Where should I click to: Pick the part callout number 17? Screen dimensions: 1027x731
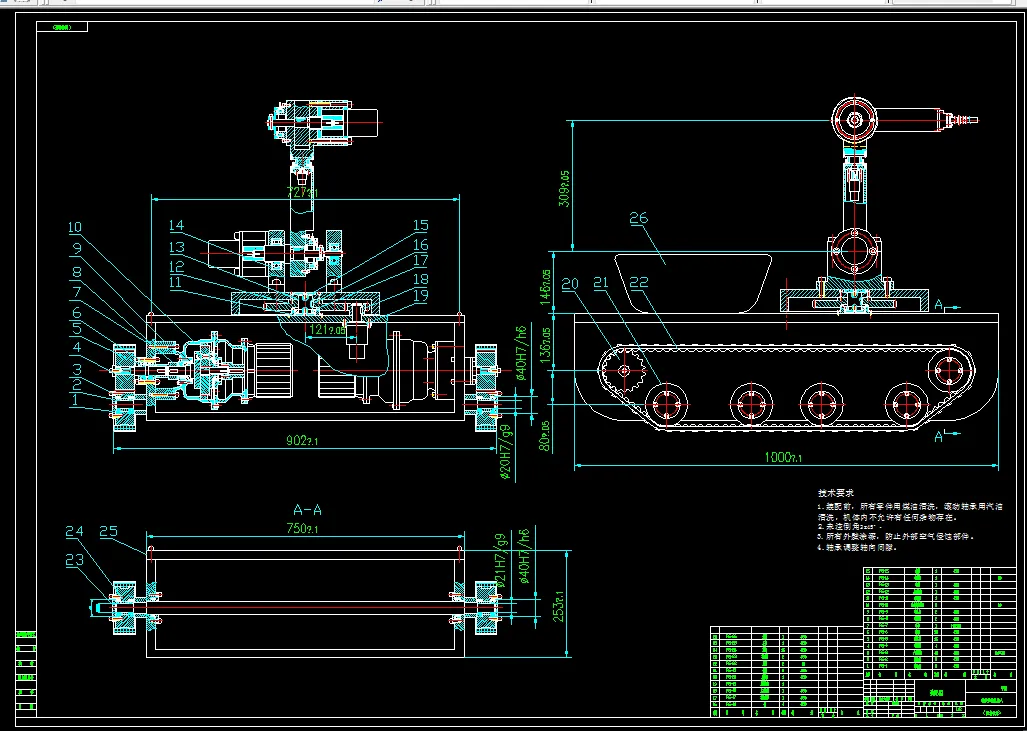tap(420, 260)
